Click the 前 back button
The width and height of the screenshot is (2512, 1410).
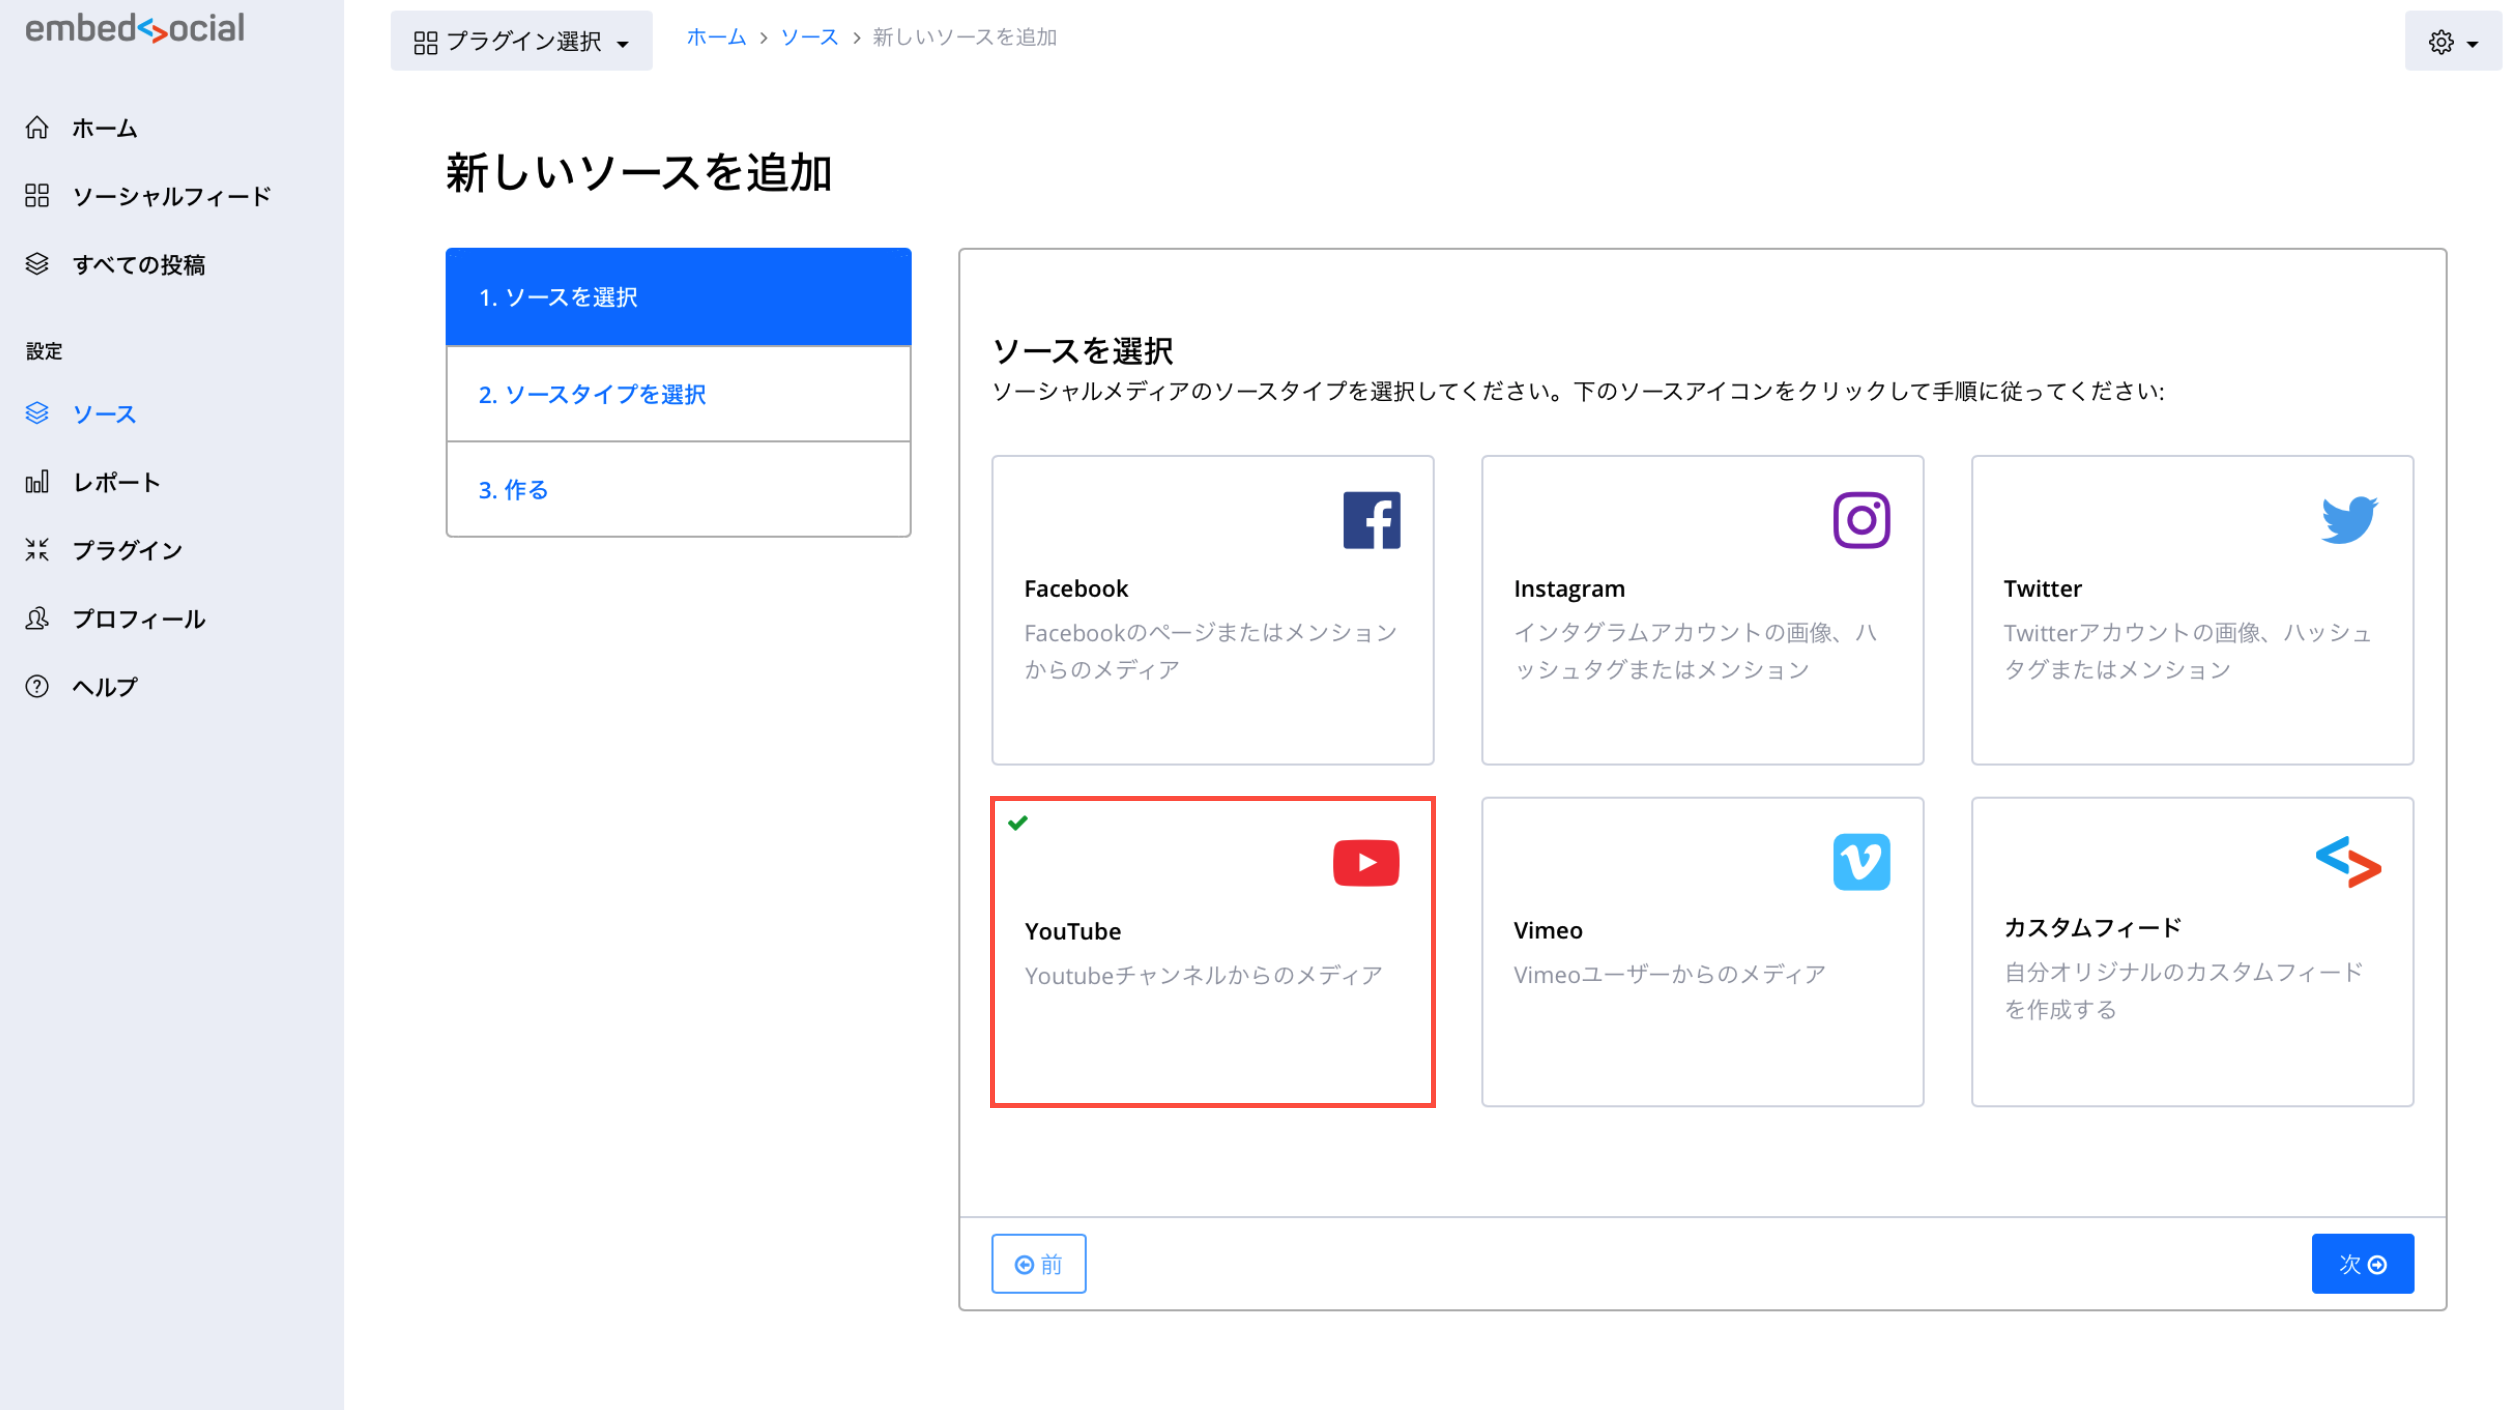pos(1038,1264)
